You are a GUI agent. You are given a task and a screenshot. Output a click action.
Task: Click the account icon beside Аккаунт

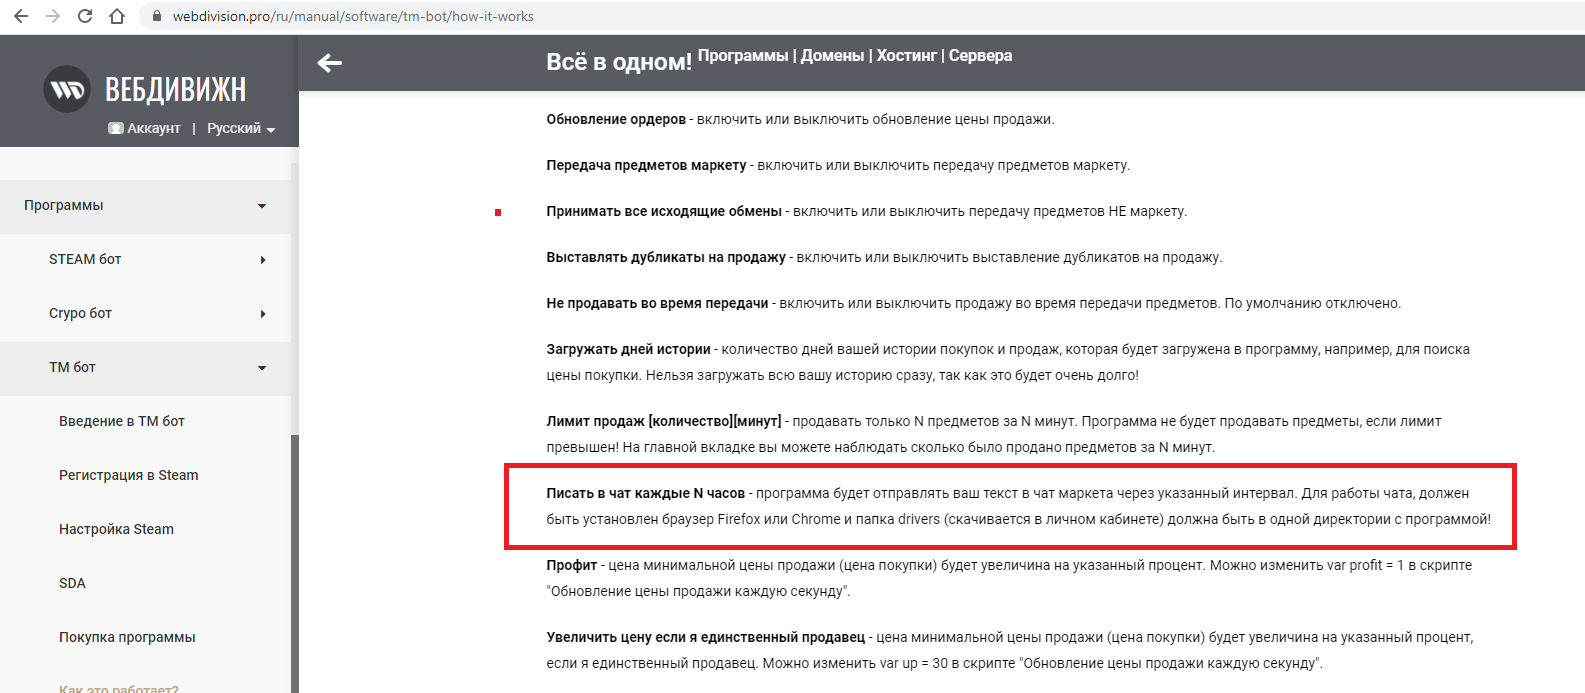pos(116,128)
